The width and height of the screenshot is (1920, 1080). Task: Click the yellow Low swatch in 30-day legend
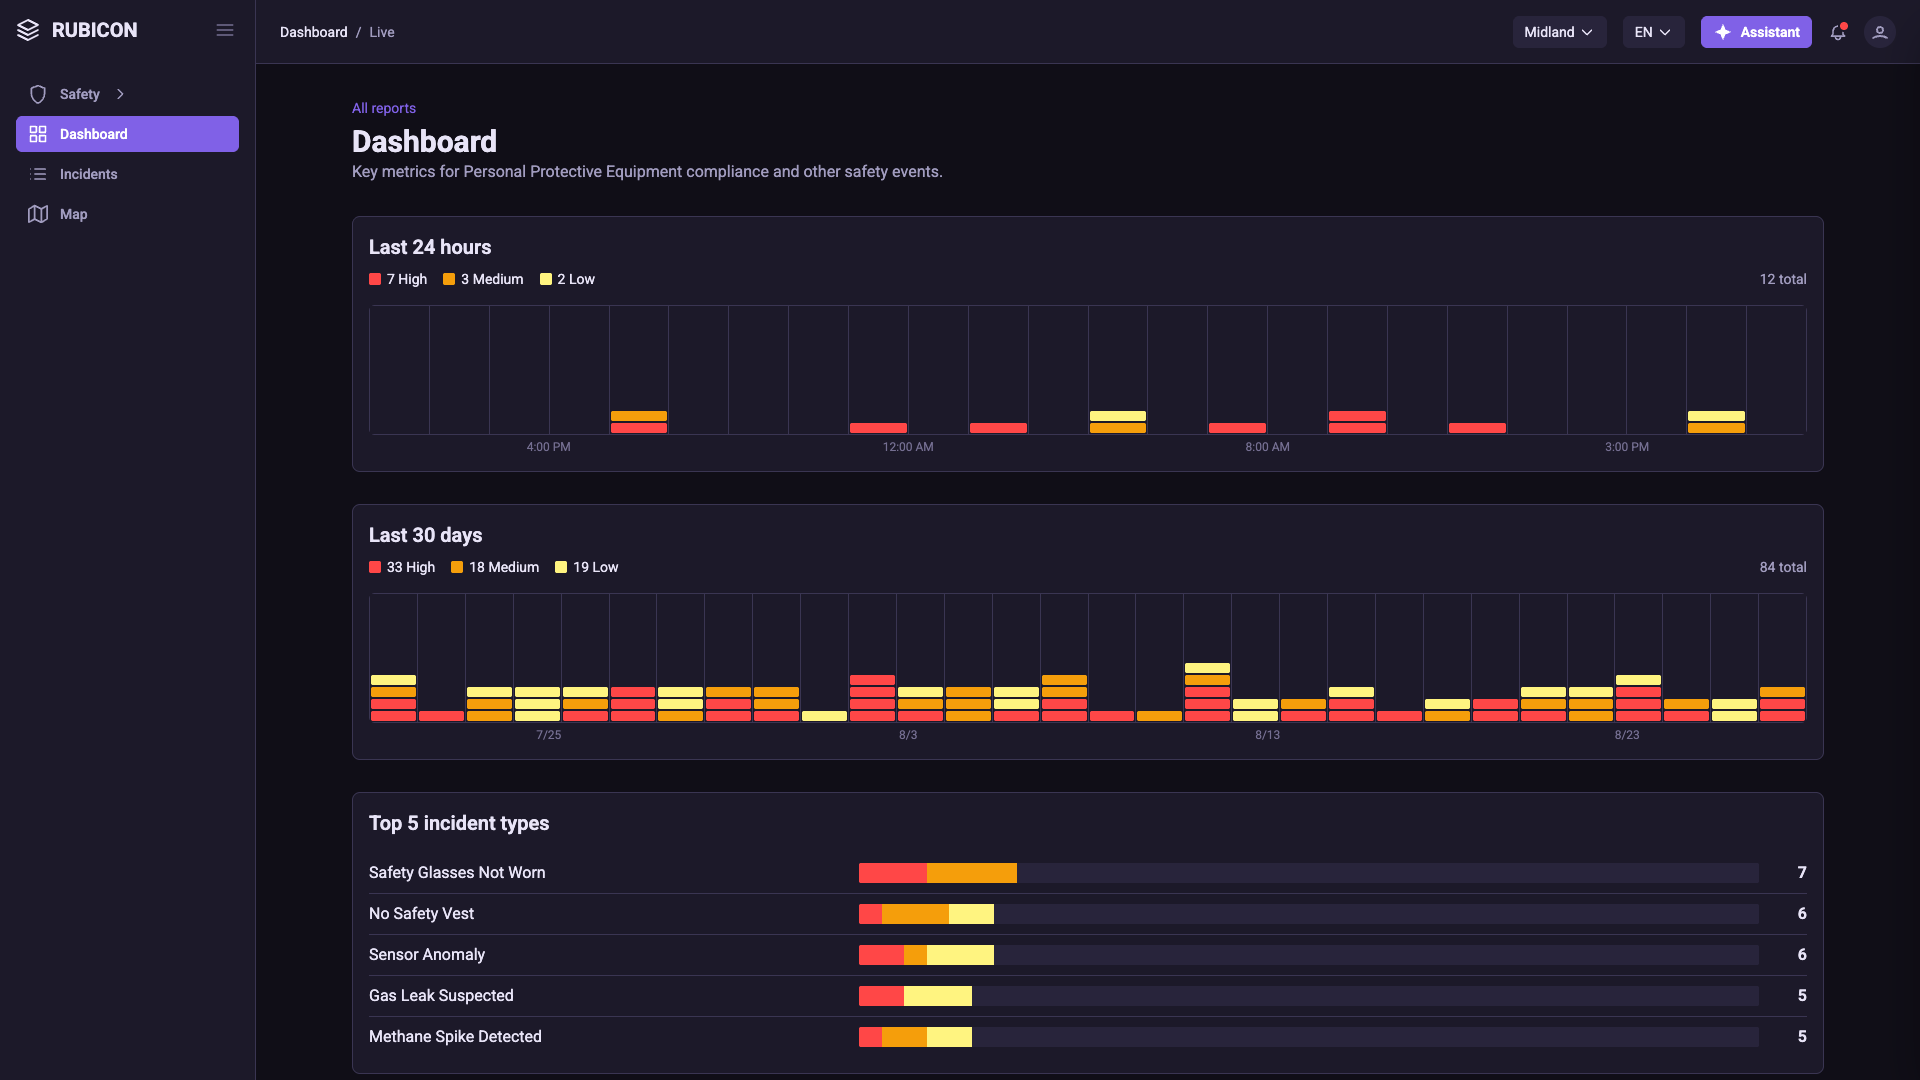[x=561, y=567]
